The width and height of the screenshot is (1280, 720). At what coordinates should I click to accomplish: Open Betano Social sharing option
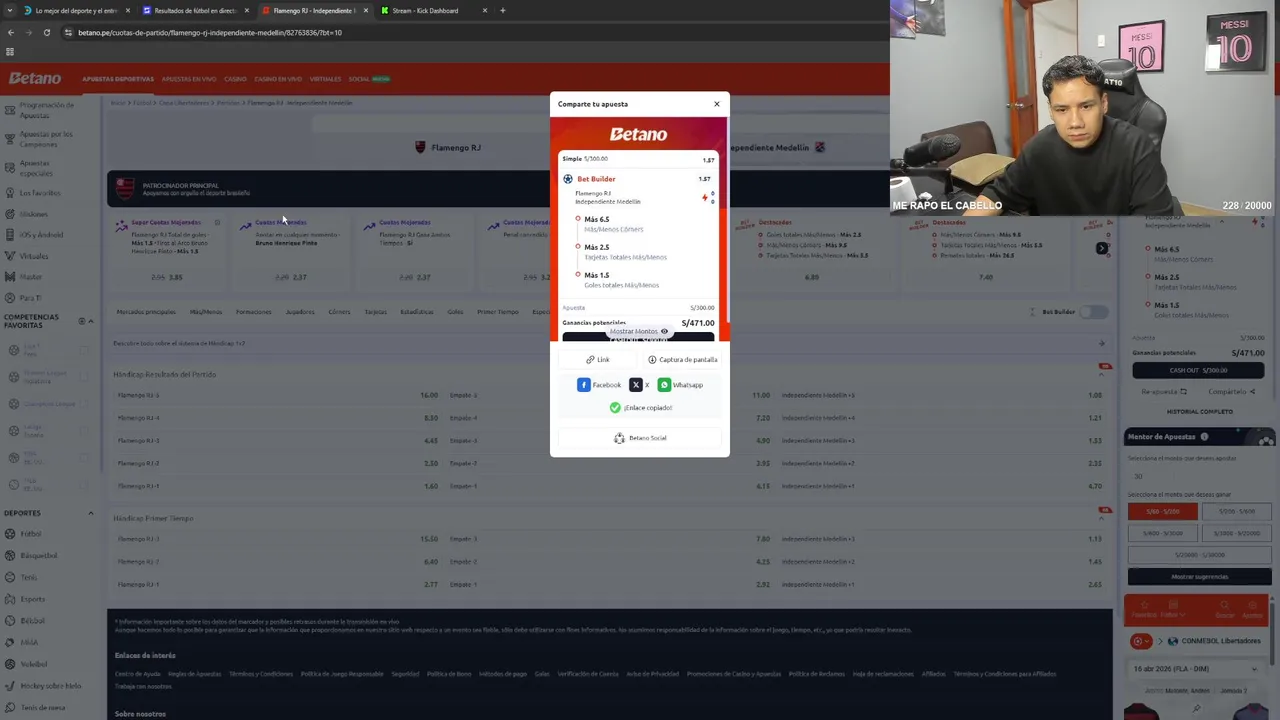tap(640, 438)
